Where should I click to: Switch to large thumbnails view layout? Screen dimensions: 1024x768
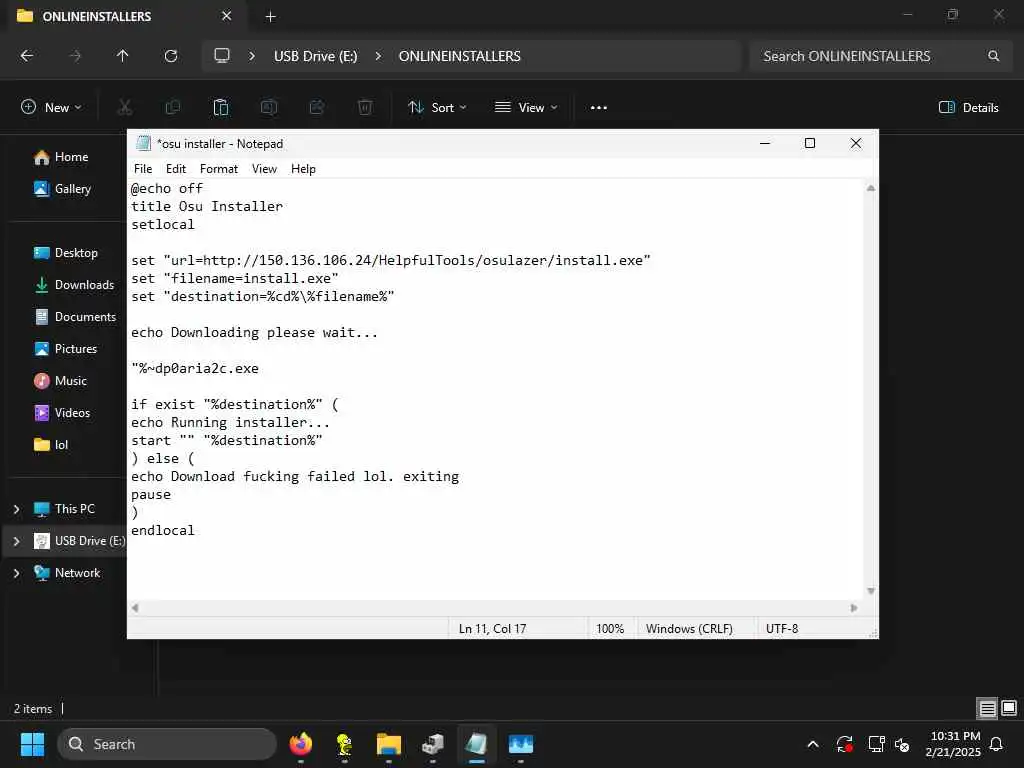[1009, 709]
